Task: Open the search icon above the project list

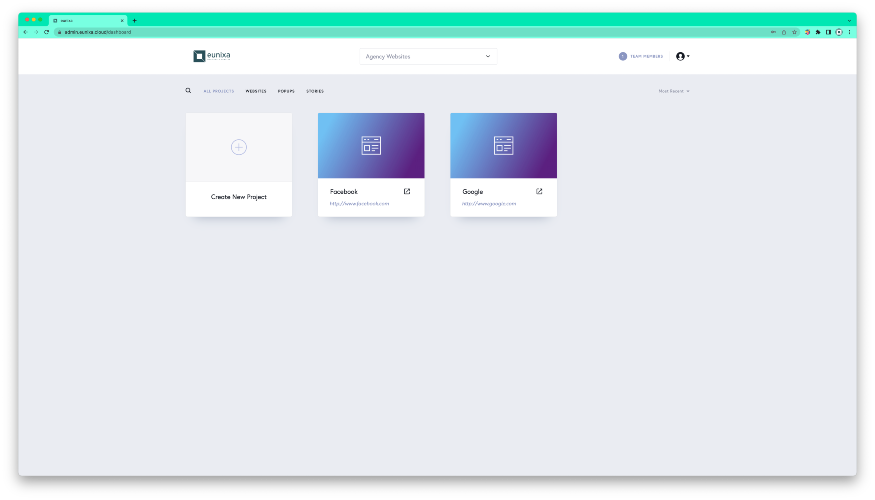Action: (188, 90)
